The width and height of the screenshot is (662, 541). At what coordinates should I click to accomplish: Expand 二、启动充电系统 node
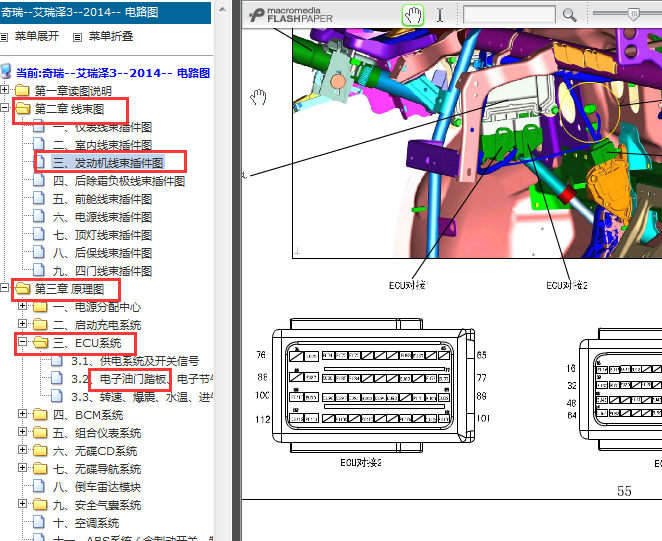point(22,324)
